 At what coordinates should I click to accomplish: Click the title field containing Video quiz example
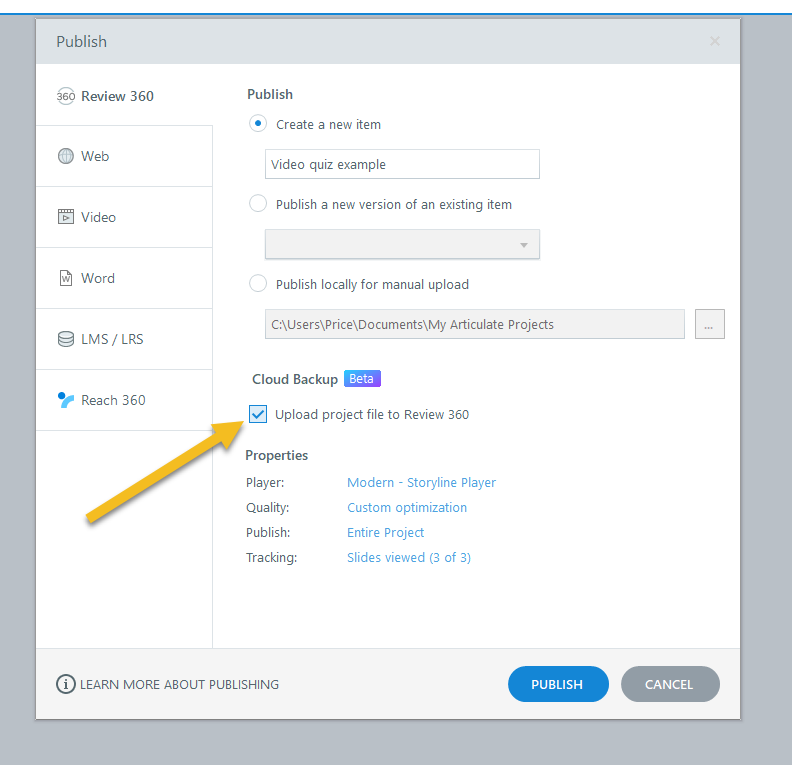coord(402,165)
